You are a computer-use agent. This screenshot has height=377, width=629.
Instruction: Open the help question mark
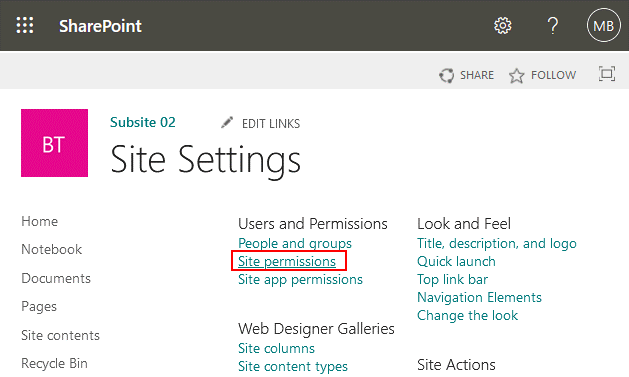click(553, 26)
